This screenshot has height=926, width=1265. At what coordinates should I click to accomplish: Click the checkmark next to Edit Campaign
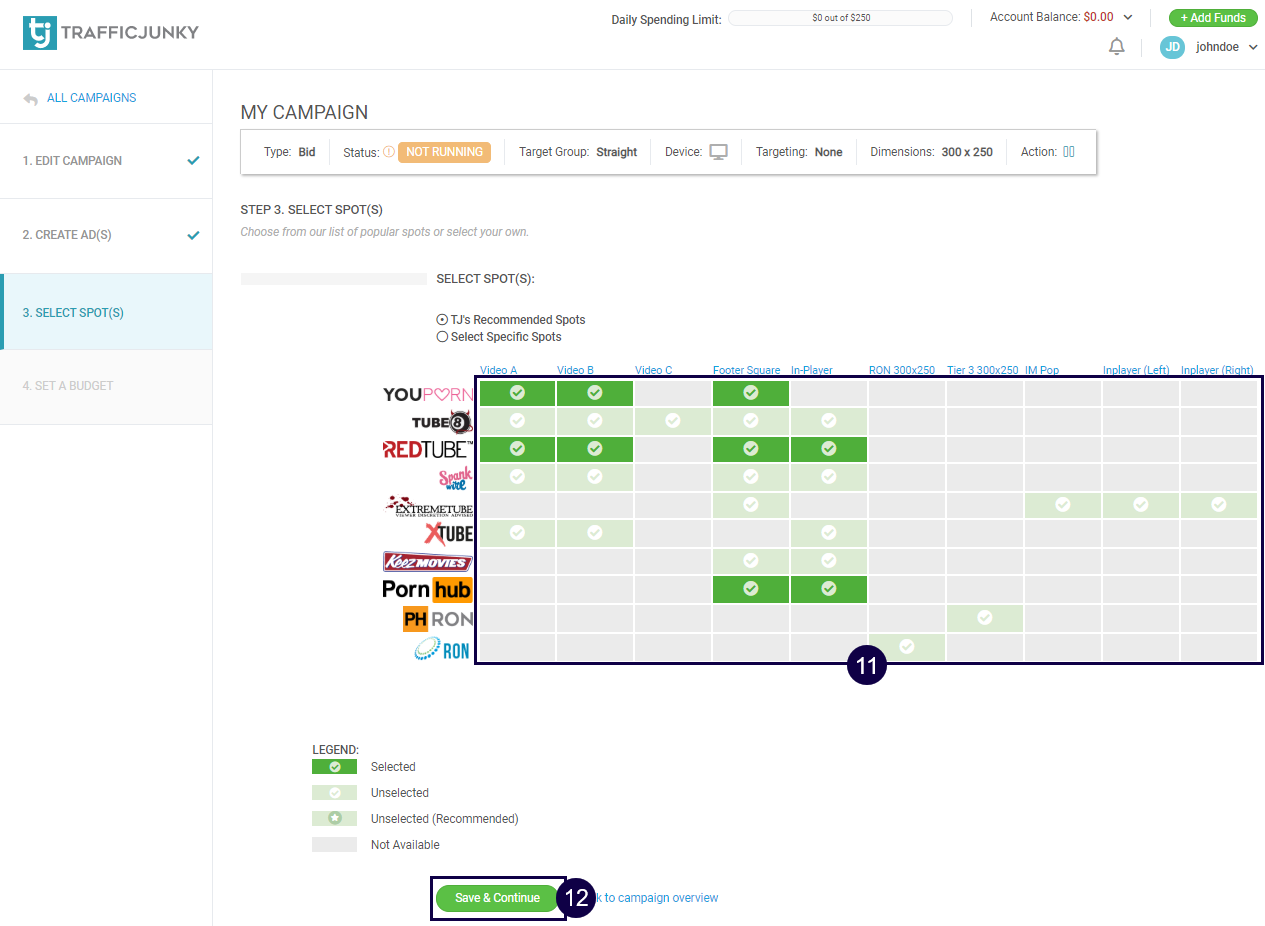[193, 161]
